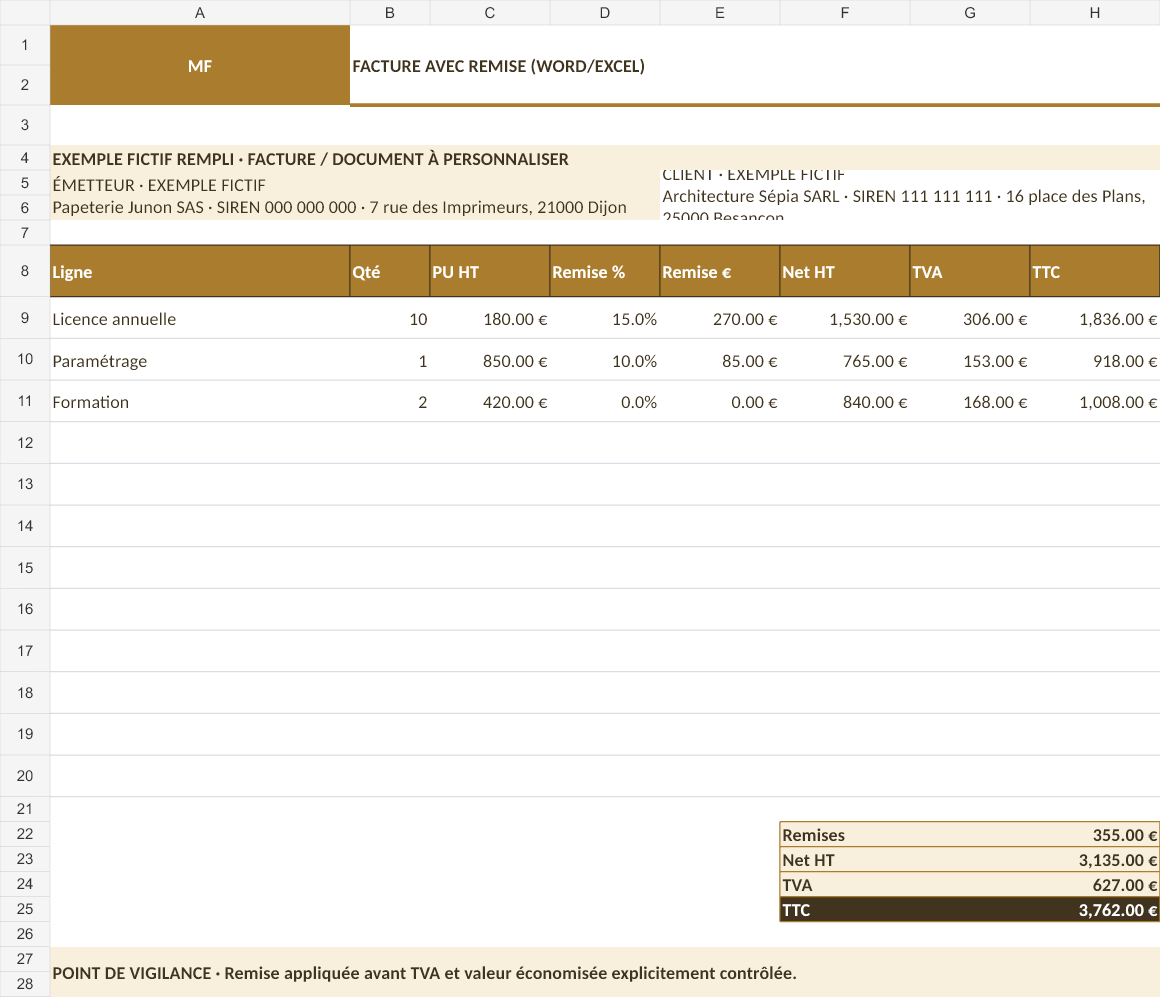
Task: Click the 765.00 € net amount
Action: pyautogui.click(x=845, y=360)
